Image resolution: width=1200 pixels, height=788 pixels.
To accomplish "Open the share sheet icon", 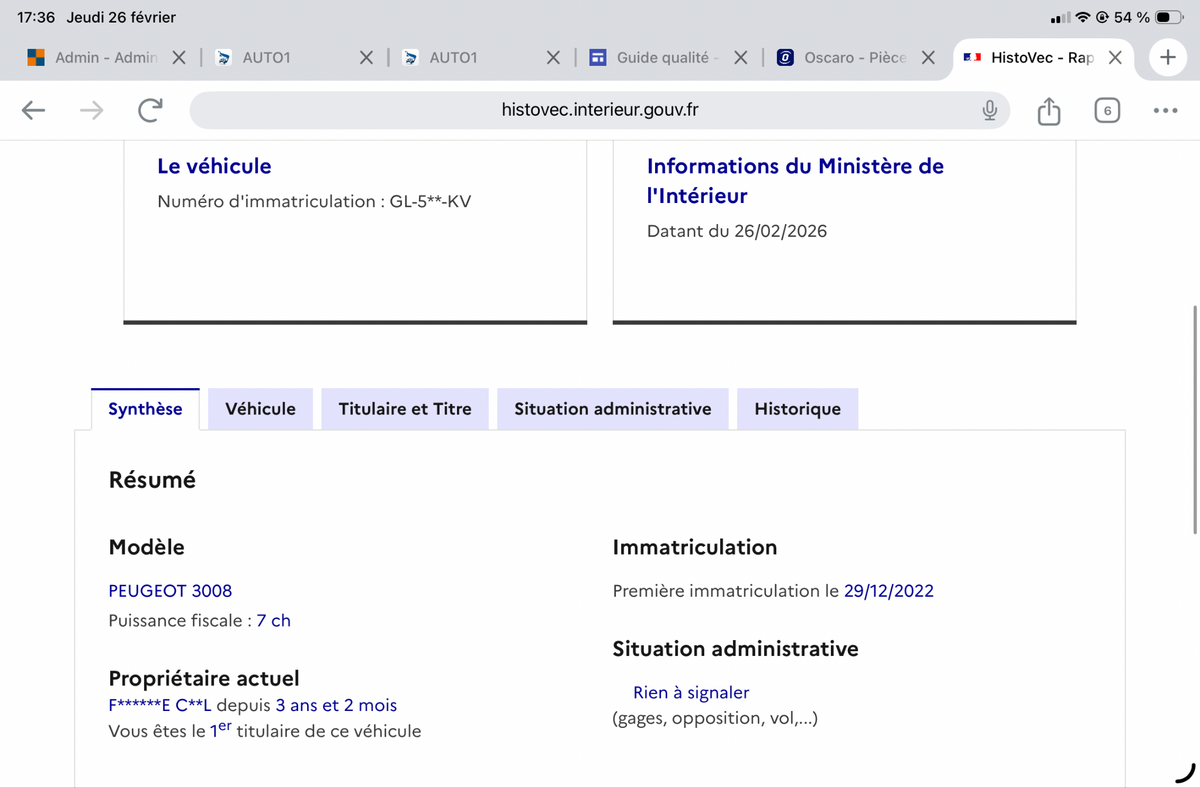I will click(x=1048, y=110).
